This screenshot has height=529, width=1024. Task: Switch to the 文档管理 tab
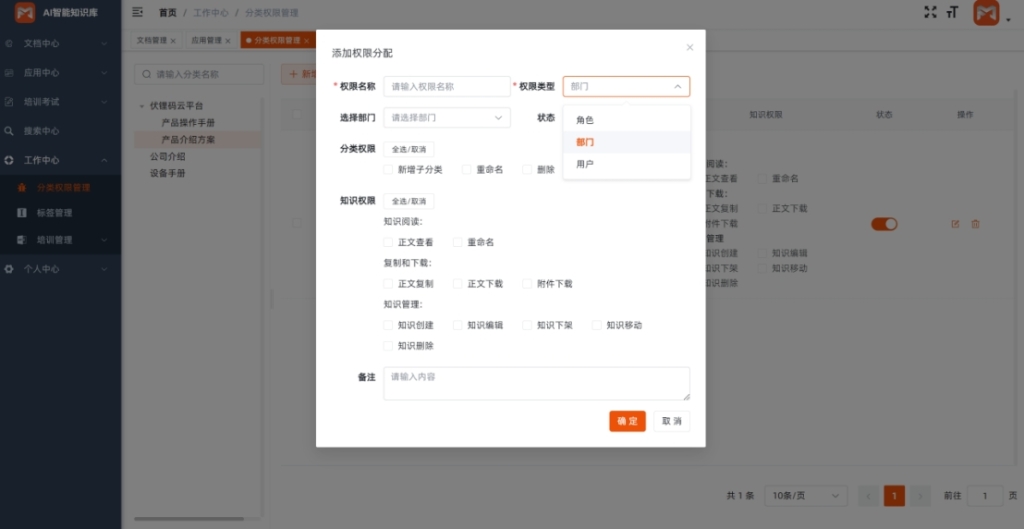pos(152,40)
